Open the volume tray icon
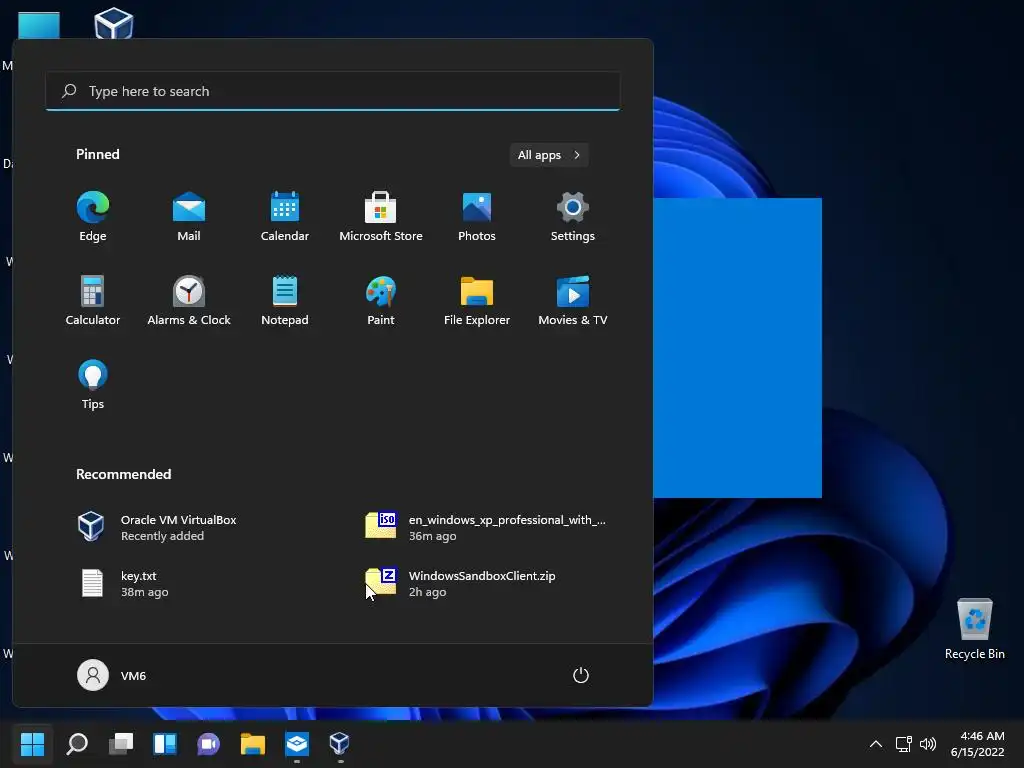This screenshot has height=768, width=1024. 927,744
